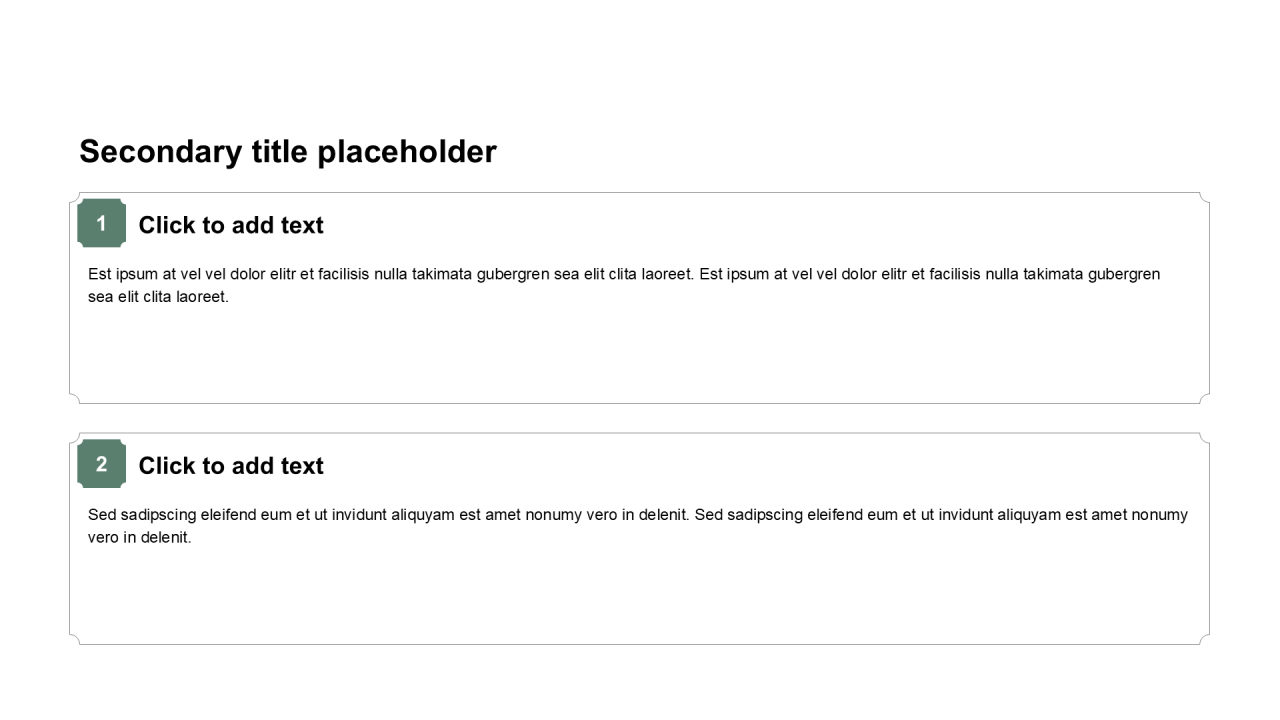Click the bottom-left notched corner of second frame
Image resolution: width=1280 pixels, height=720 pixels.
pos(75,639)
